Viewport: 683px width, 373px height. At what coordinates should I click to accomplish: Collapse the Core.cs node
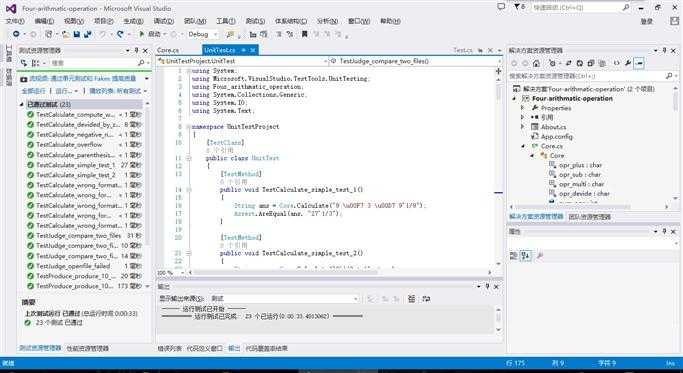coord(523,146)
